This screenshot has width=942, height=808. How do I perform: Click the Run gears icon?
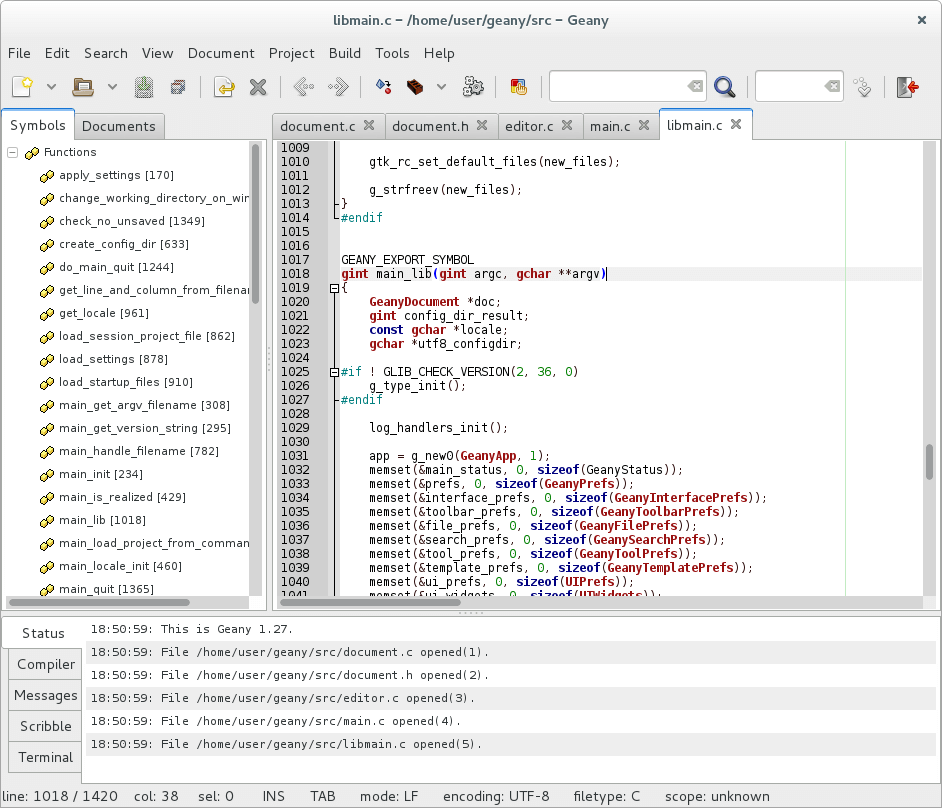coord(473,87)
